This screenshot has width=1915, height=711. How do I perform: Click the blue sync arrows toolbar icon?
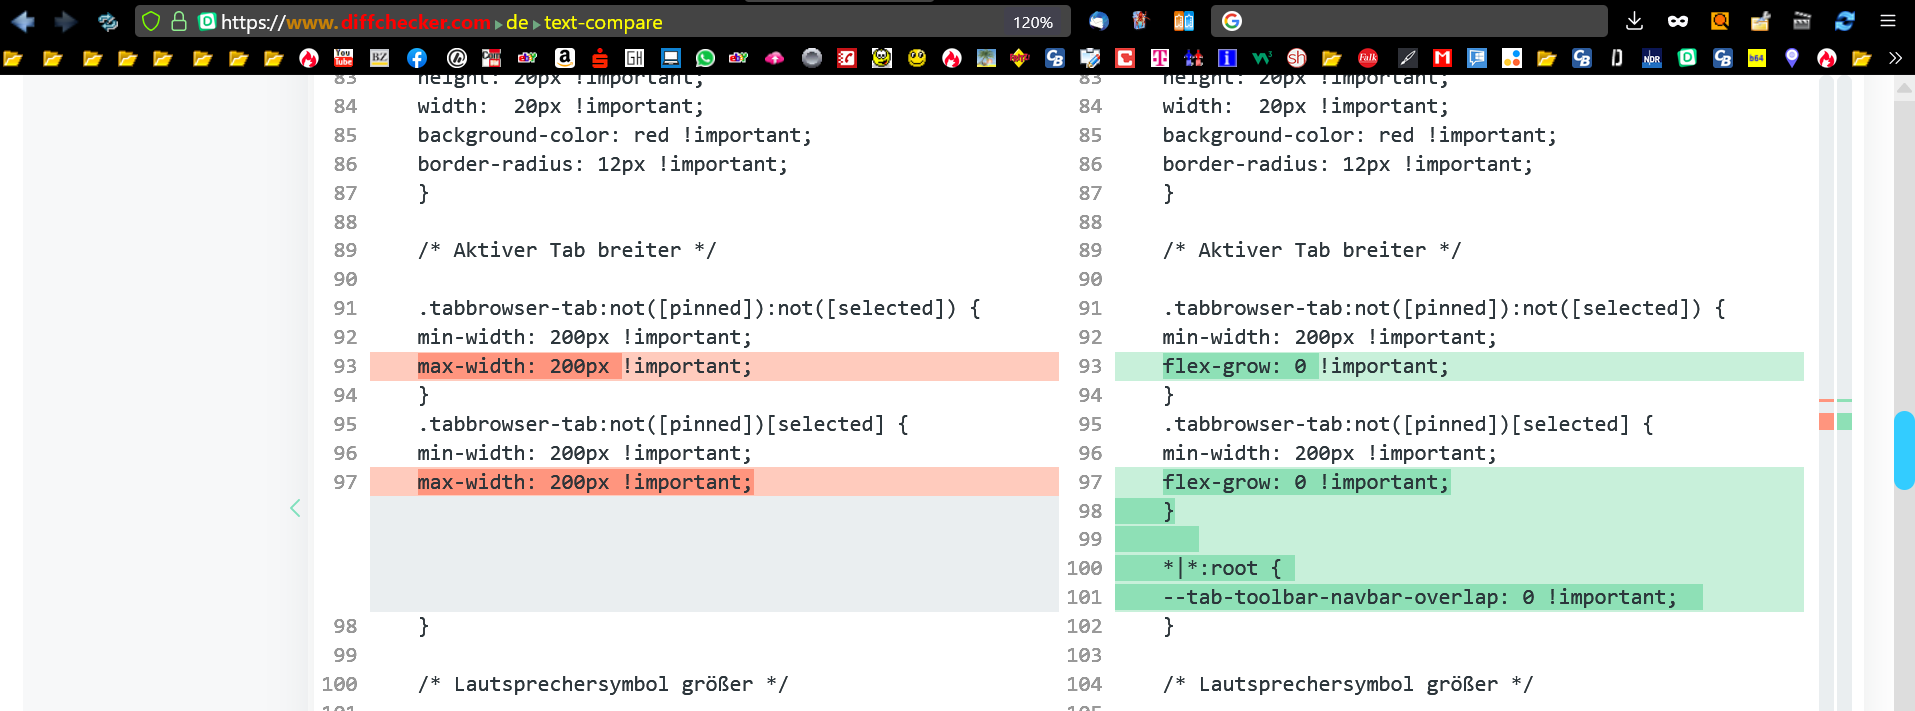(x=1844, y=21)
